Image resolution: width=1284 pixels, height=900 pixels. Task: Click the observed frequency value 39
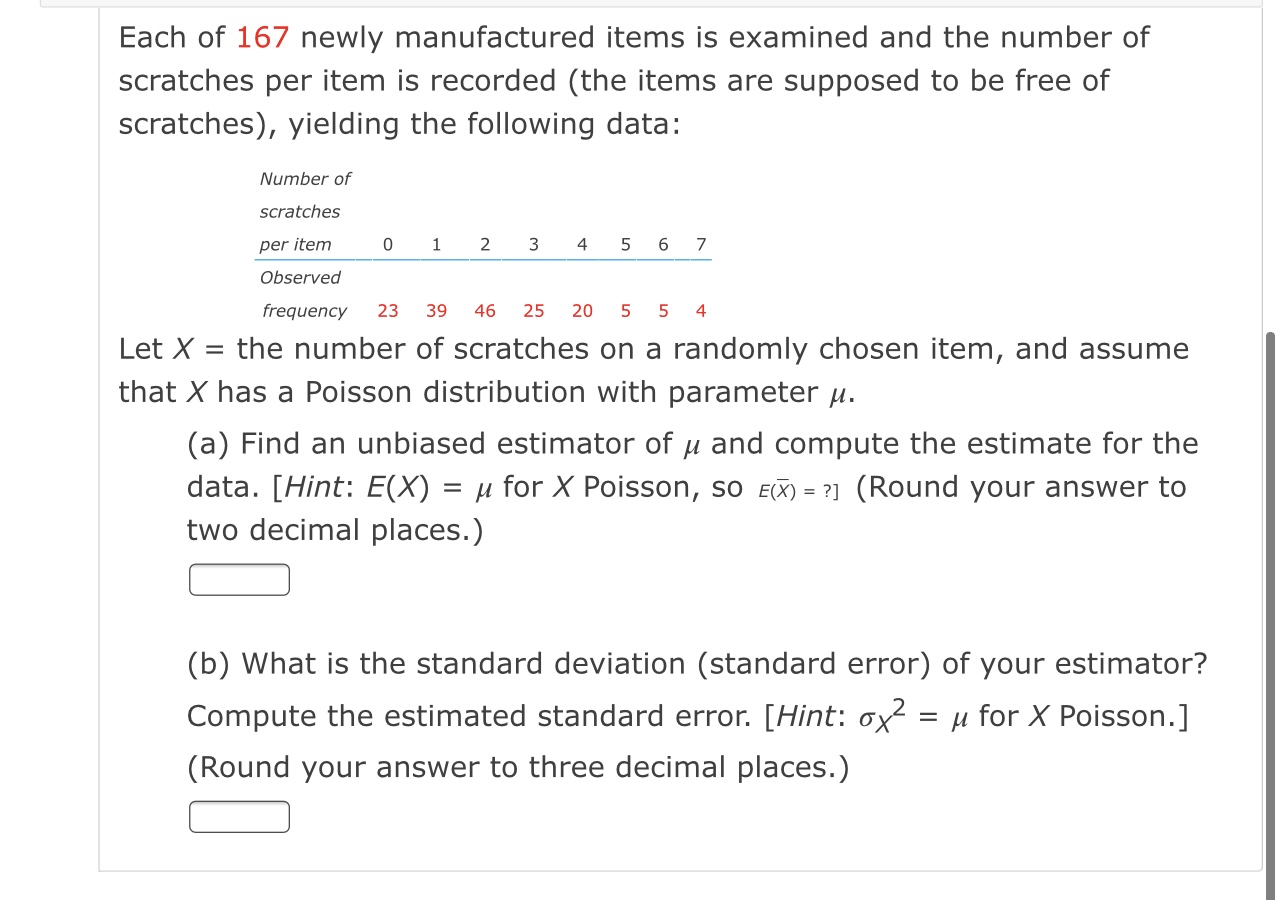click(x=435, y=311)
